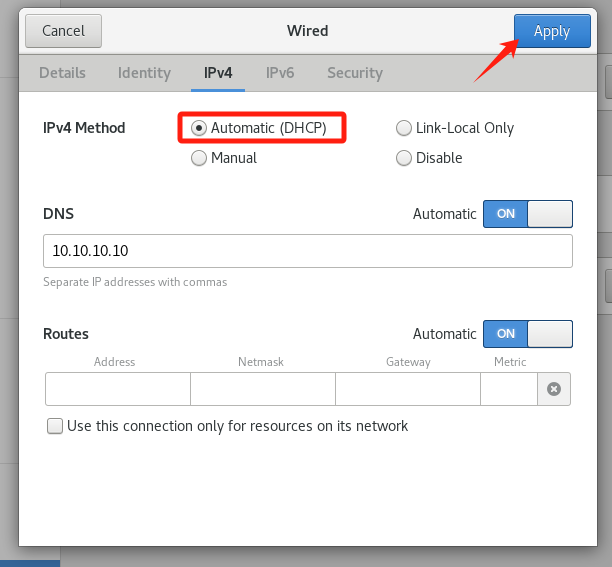Choose the Disable IPv4 method
Viewport: 612px width, 567px height.
tap(404, 158)
